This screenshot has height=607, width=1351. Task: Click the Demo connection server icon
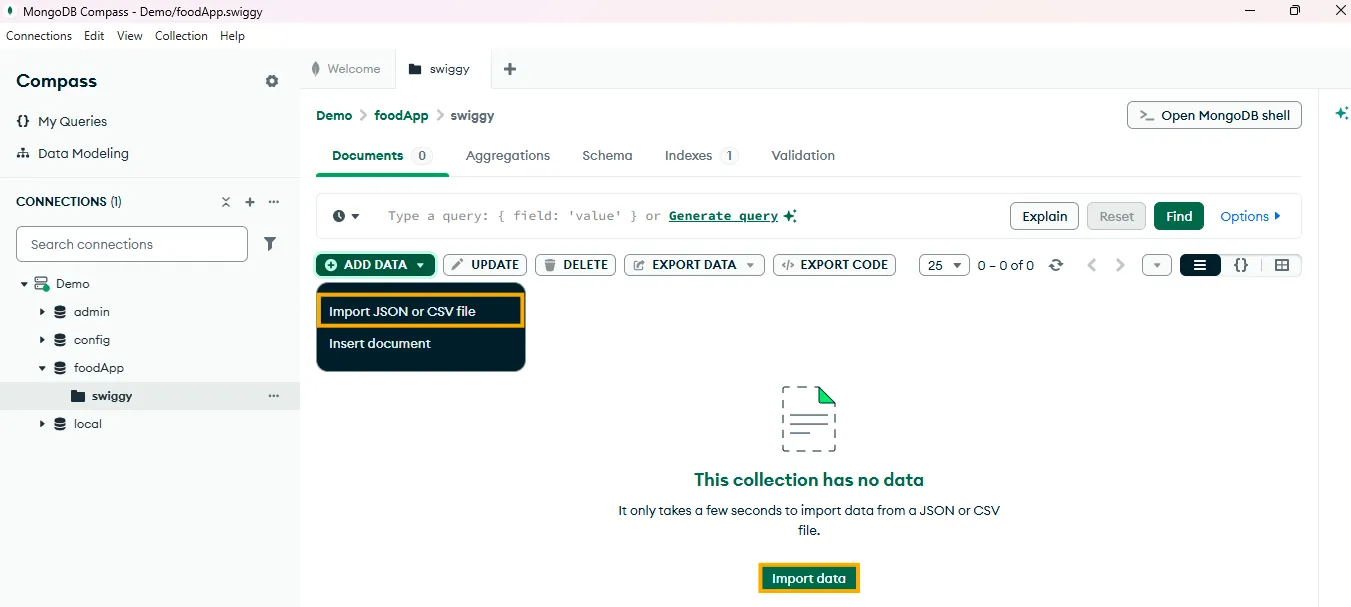click(x=42, y=284)
